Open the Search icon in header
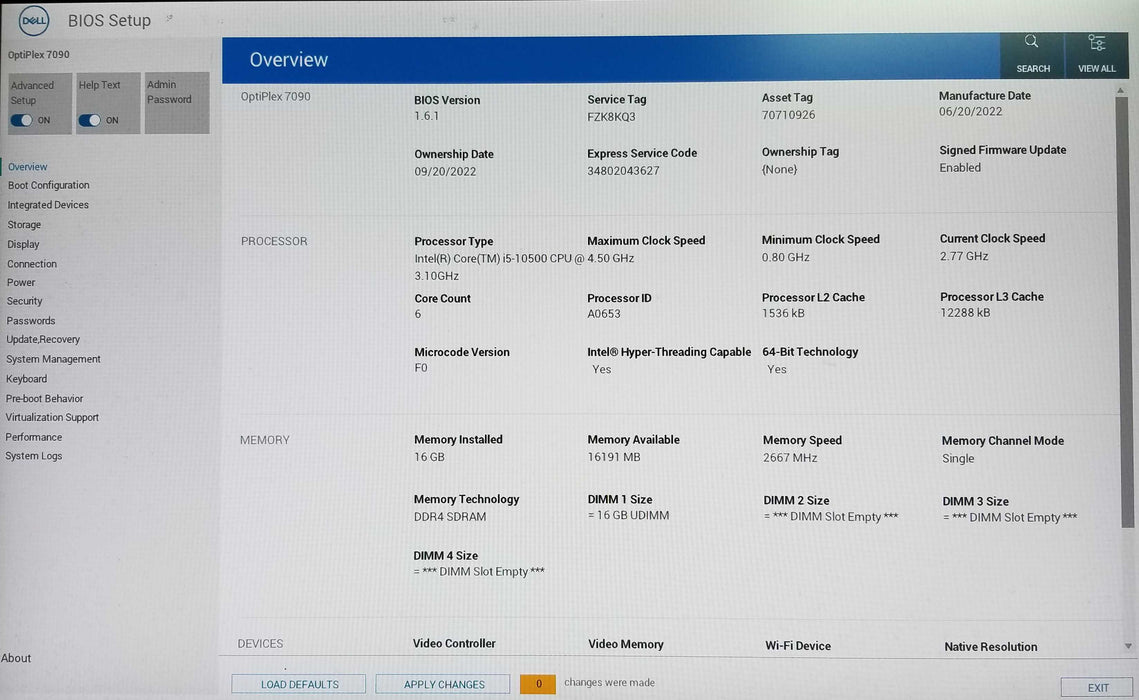This screenshot has height=700, width=1139. (1032, 54)
